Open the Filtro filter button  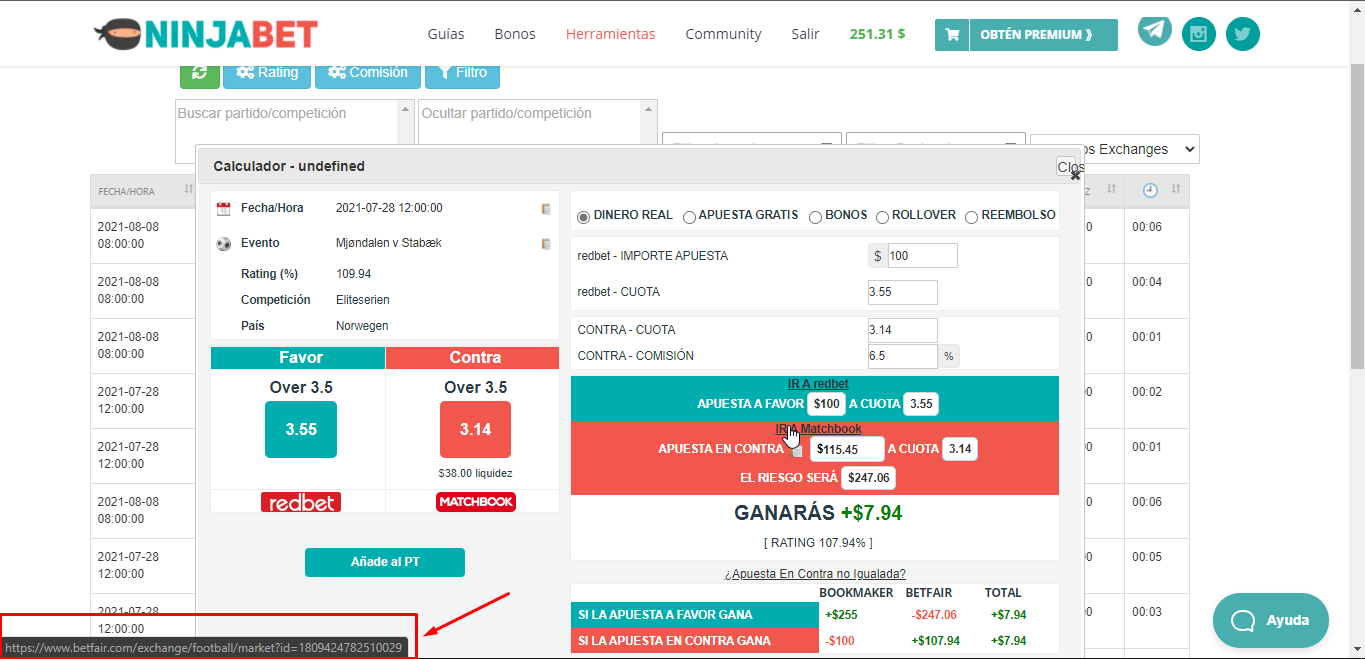tap(462, 72)
